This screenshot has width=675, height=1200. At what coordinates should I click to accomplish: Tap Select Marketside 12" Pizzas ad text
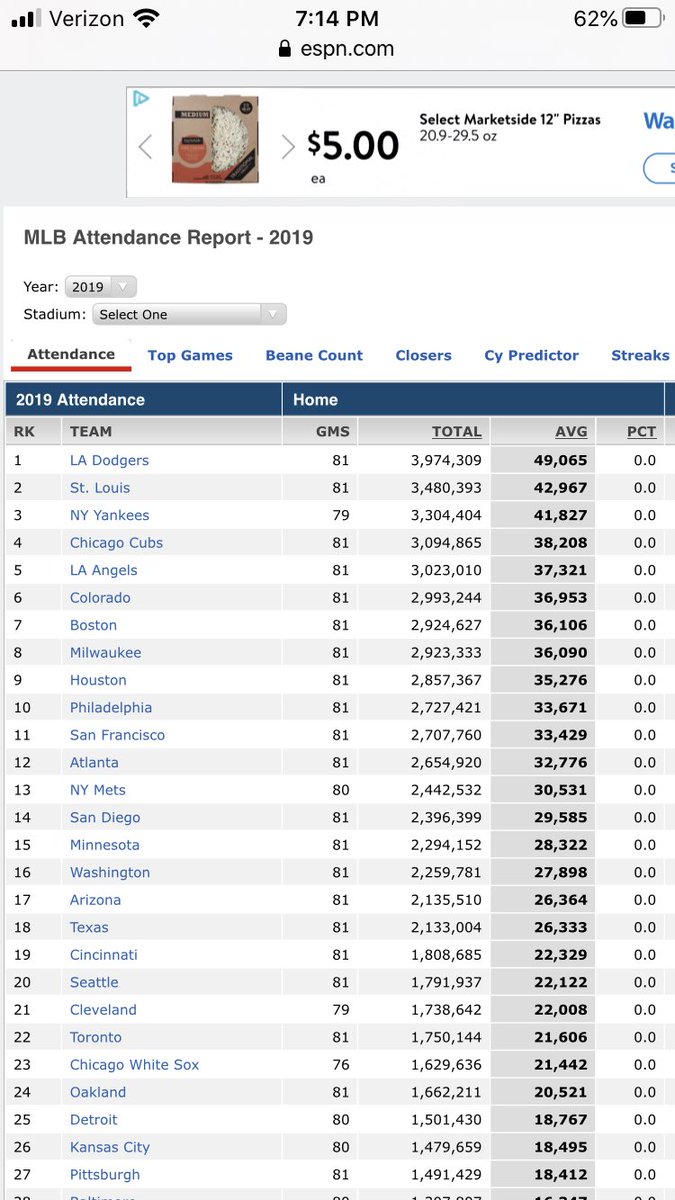click(x=510, y=119)
